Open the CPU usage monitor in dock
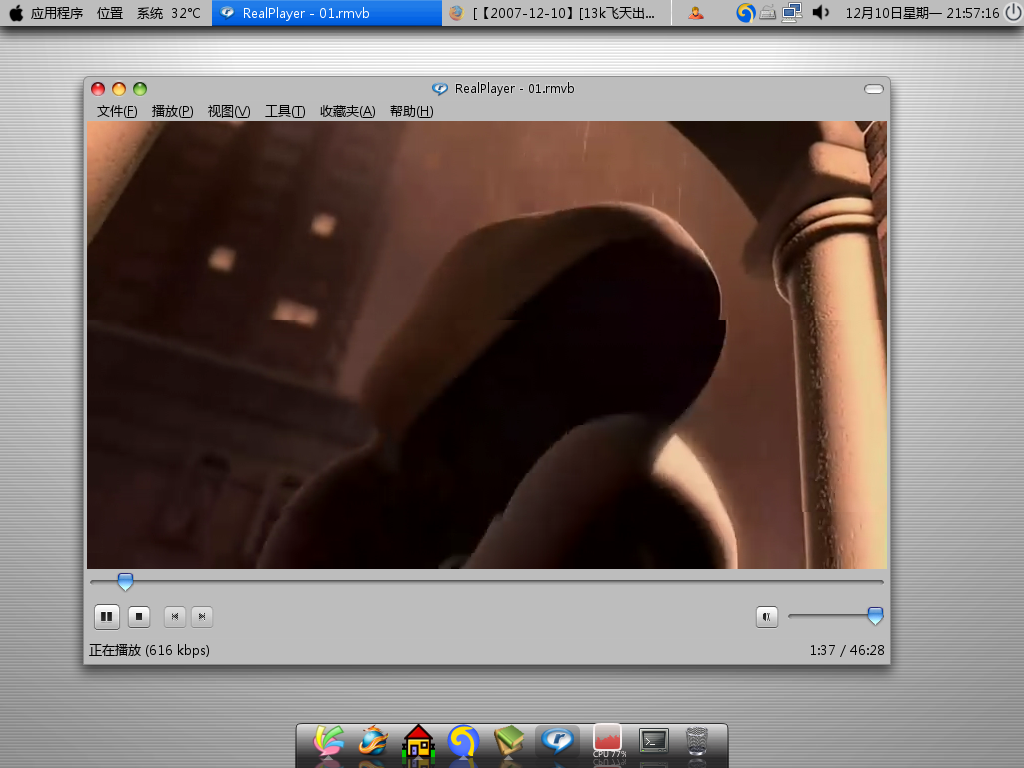 coord(607,741)
